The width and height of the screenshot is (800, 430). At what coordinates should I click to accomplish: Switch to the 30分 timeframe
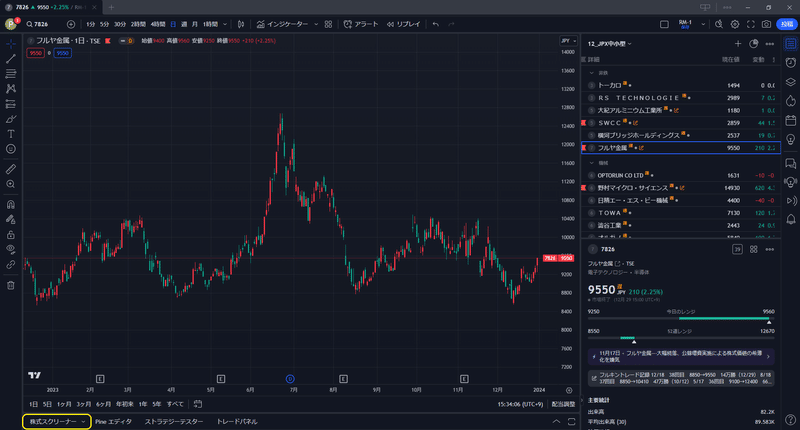(x=120, y=24)
